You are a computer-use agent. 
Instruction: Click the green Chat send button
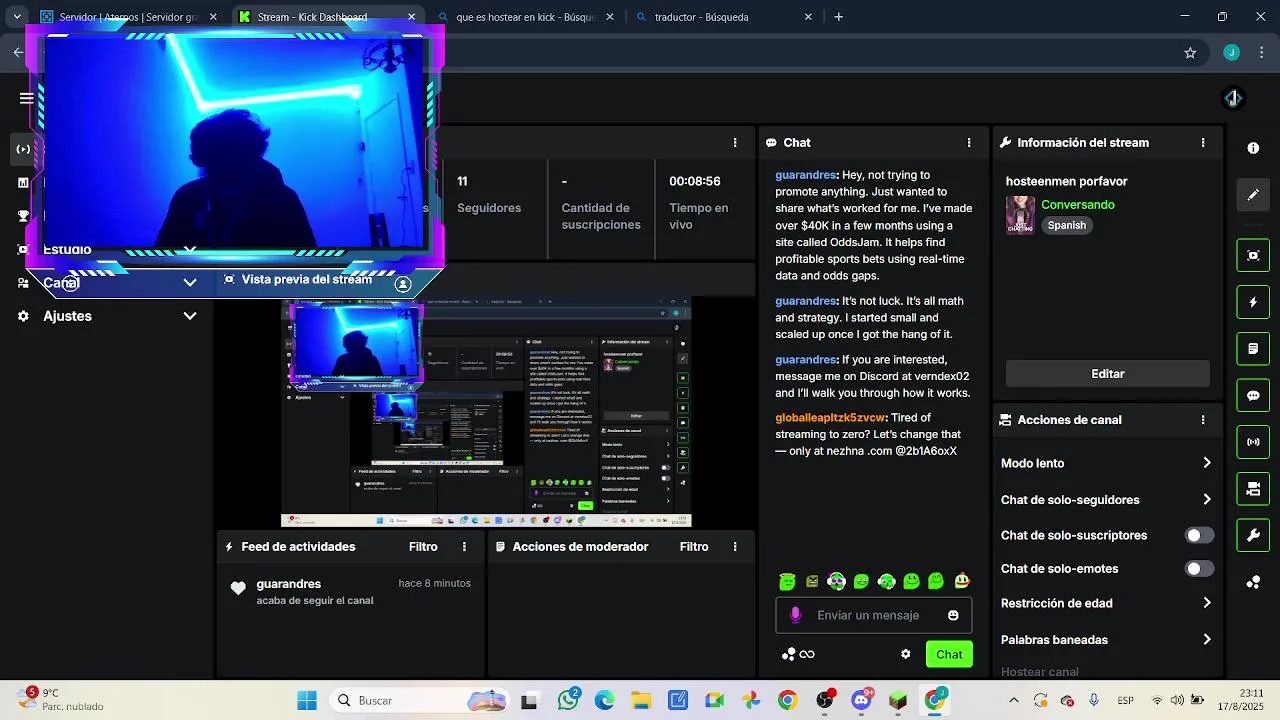pos(949,655)
